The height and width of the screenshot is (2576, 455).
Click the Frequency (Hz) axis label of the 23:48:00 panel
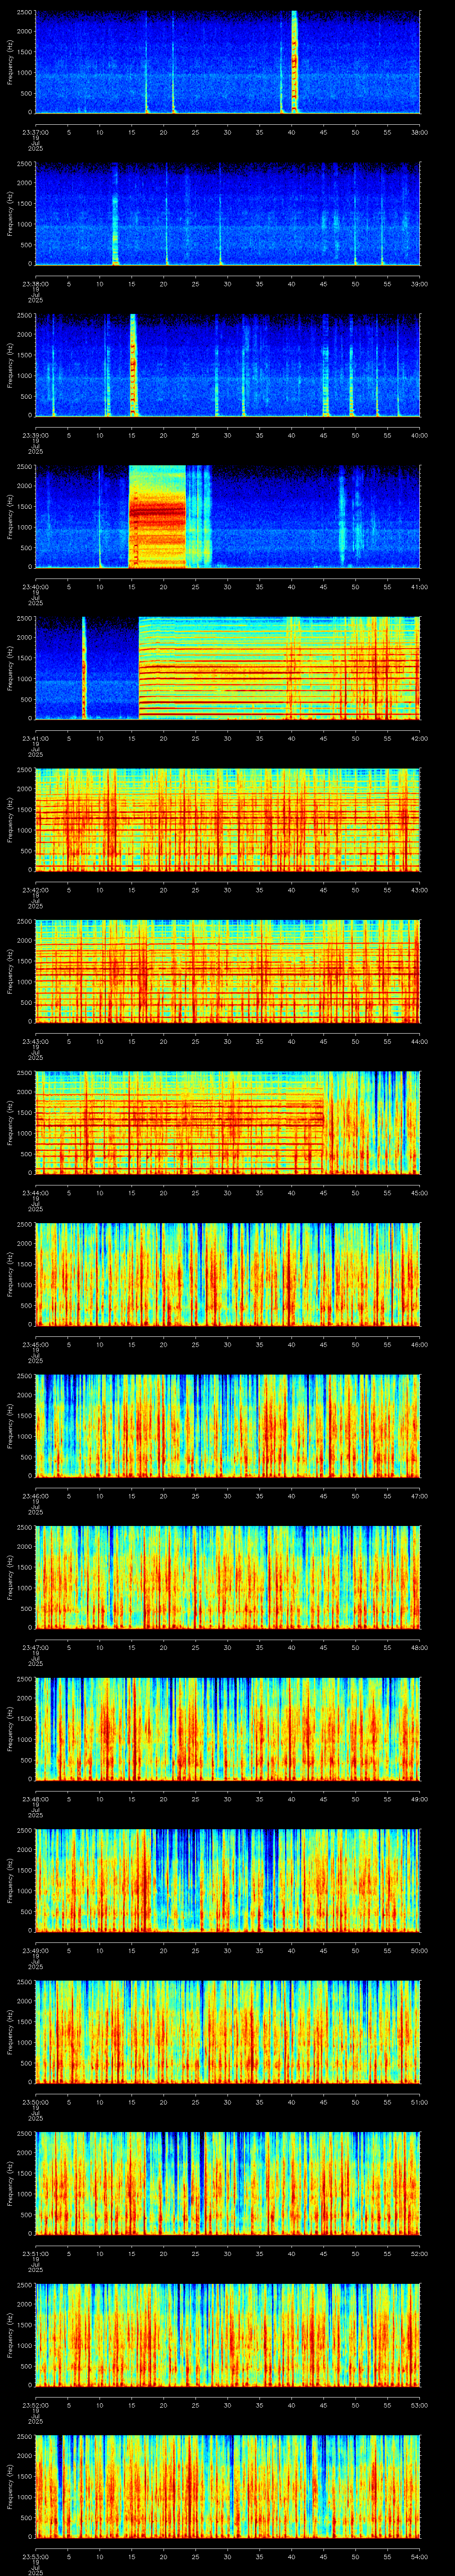[10, 1729]
